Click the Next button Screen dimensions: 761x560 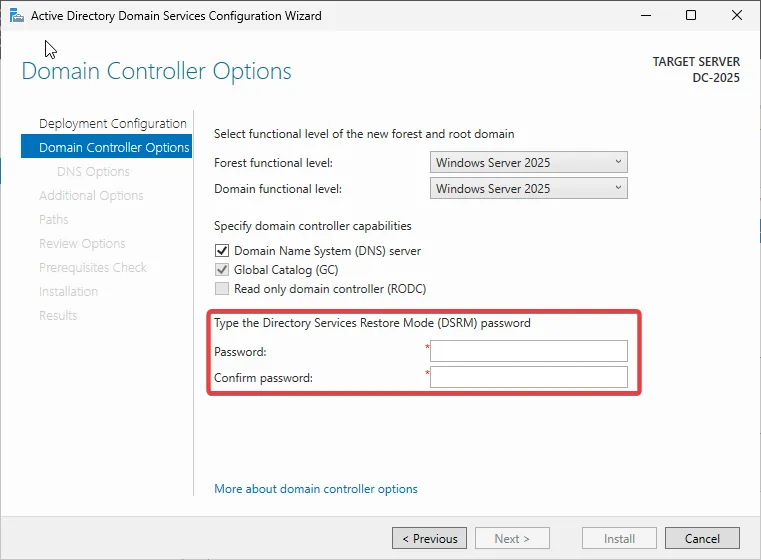coord(513,538)
